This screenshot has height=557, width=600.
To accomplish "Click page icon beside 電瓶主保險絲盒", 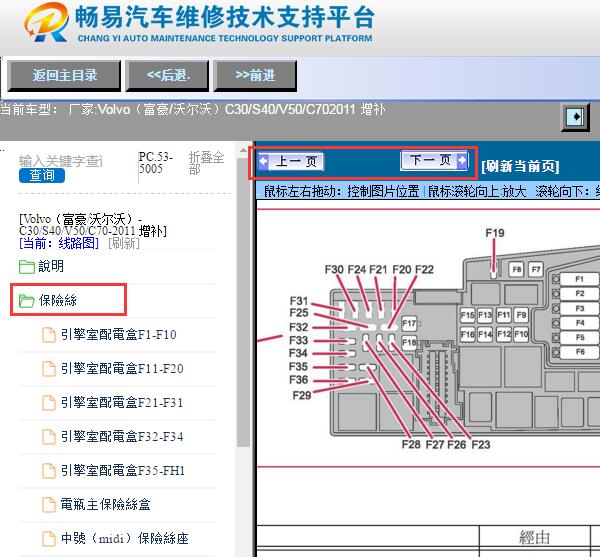I will point(49,505).
